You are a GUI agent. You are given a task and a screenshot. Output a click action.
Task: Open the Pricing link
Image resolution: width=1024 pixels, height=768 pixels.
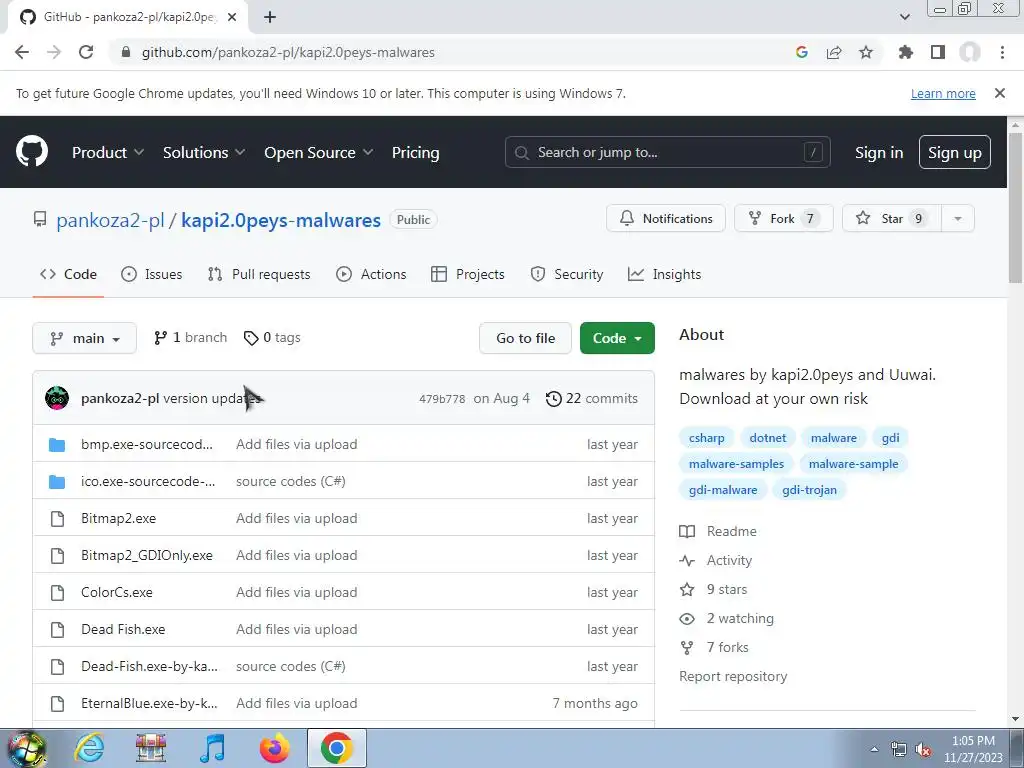click(415, 152)
